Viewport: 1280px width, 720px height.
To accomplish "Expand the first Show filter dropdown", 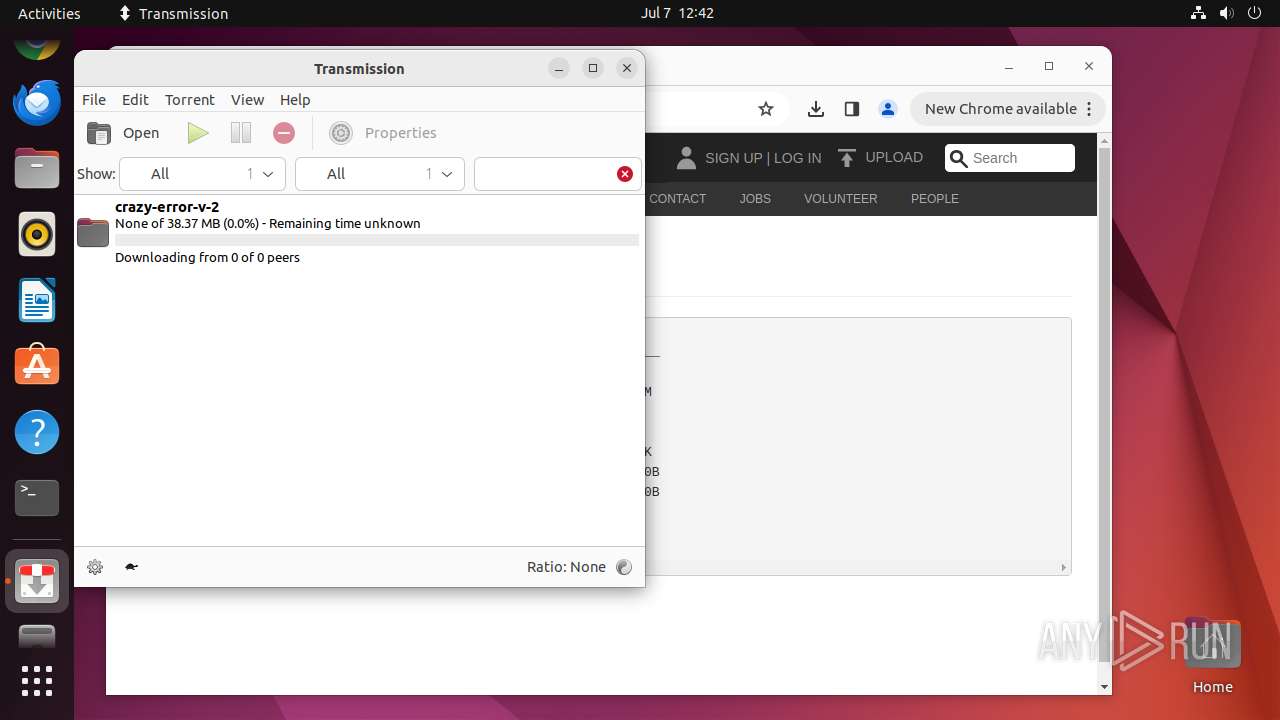I will (202, 174).
